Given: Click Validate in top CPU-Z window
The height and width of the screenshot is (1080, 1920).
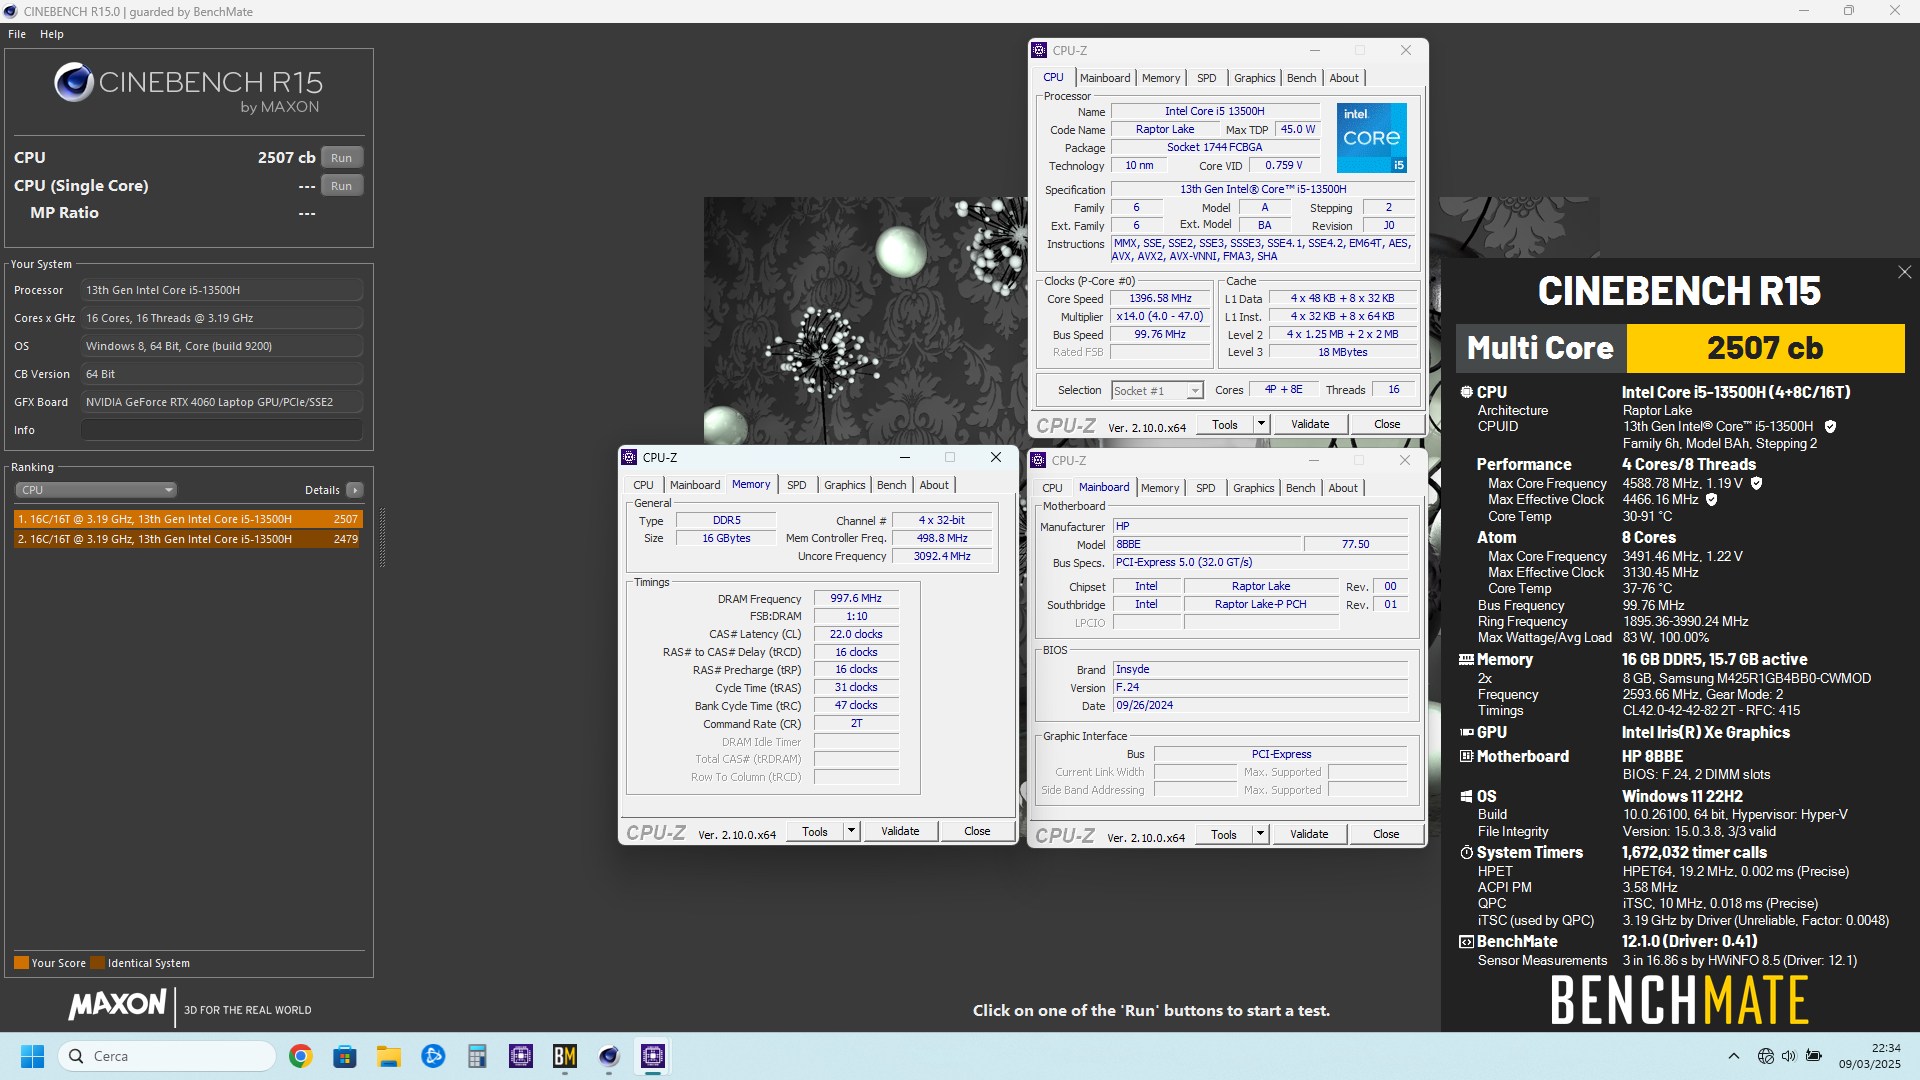Looking at the screenshot, I should [1310, 424].
